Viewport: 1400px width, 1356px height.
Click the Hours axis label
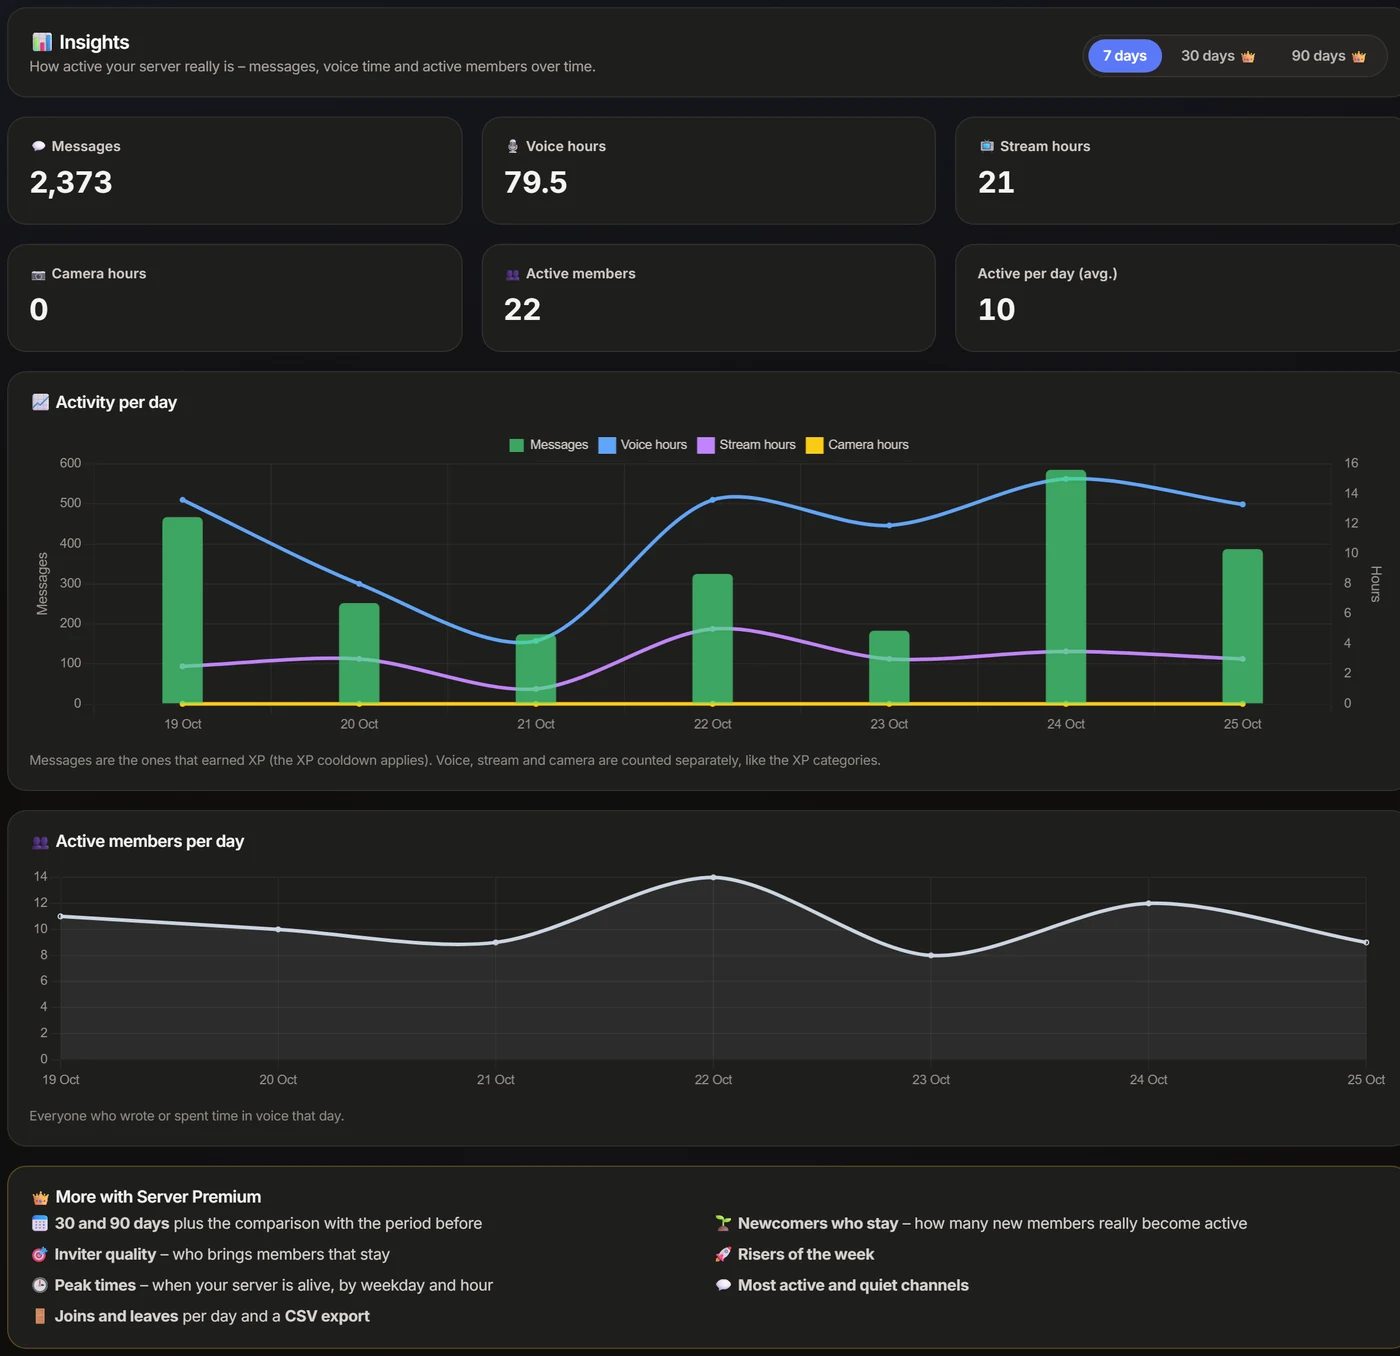click(x=1376, y=584)
